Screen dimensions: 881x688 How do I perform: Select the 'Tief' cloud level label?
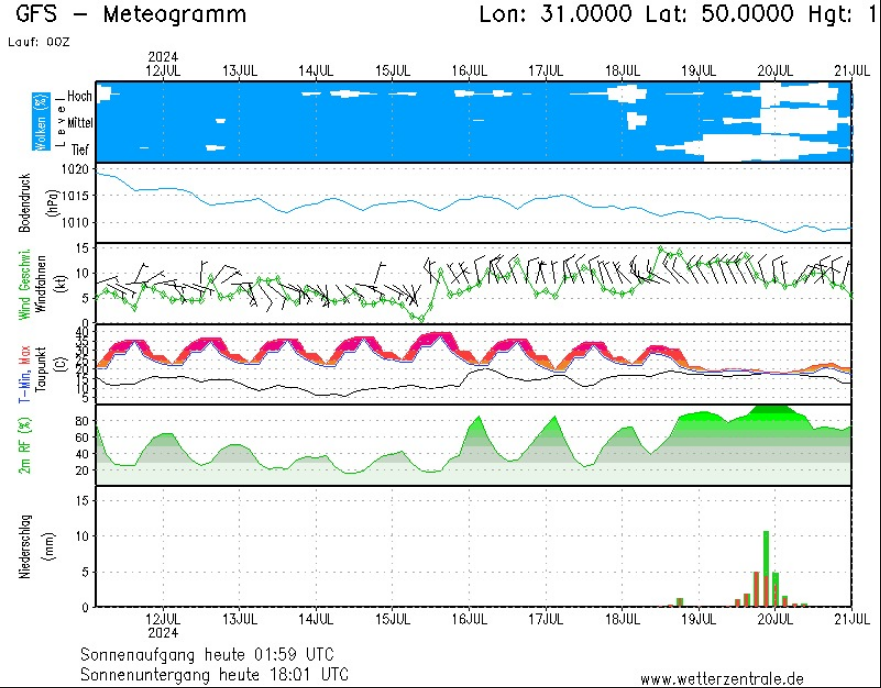tap(80, 149)
